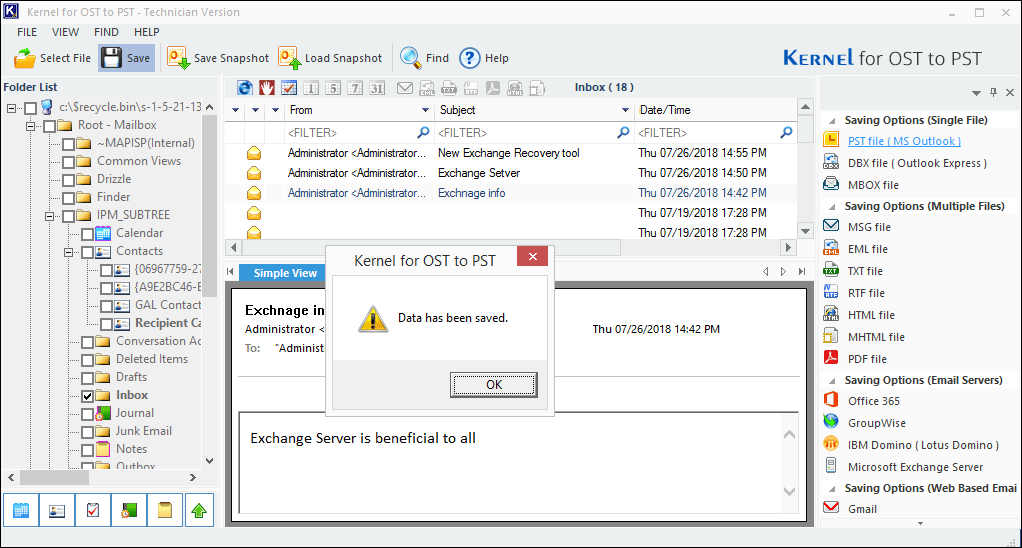1022x548 pixels.
Task: Select the Exchange Setver email row
Action: [510, 173]
